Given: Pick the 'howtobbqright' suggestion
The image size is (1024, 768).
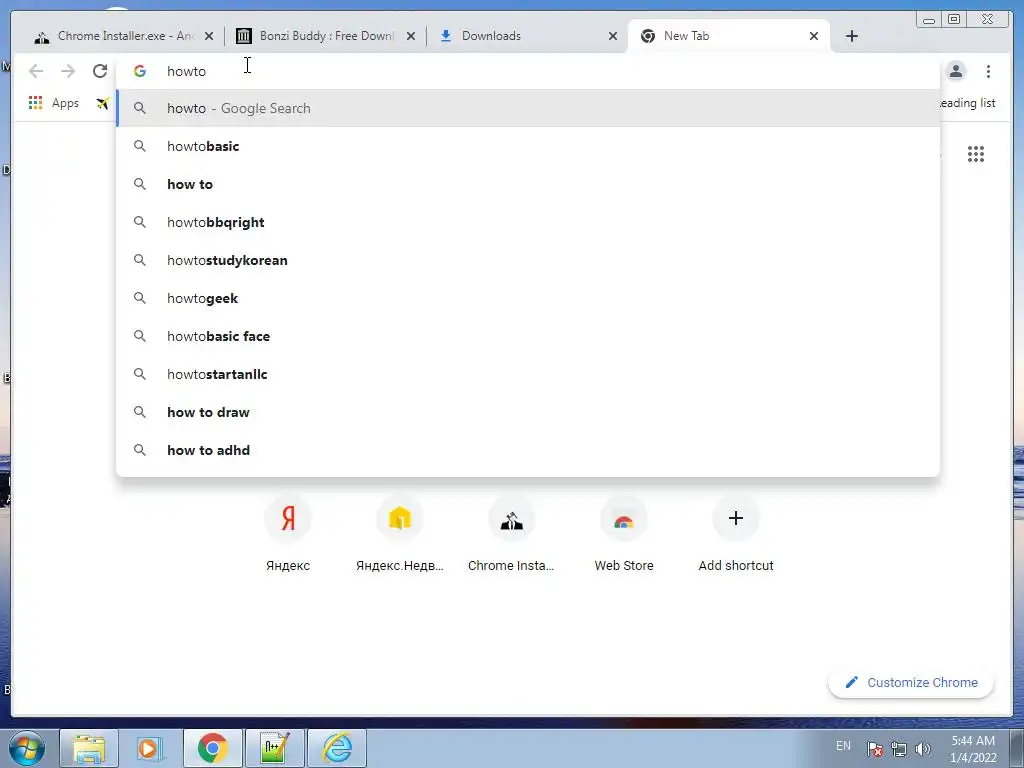Looking at the screenshot, I should pos(528,222).
